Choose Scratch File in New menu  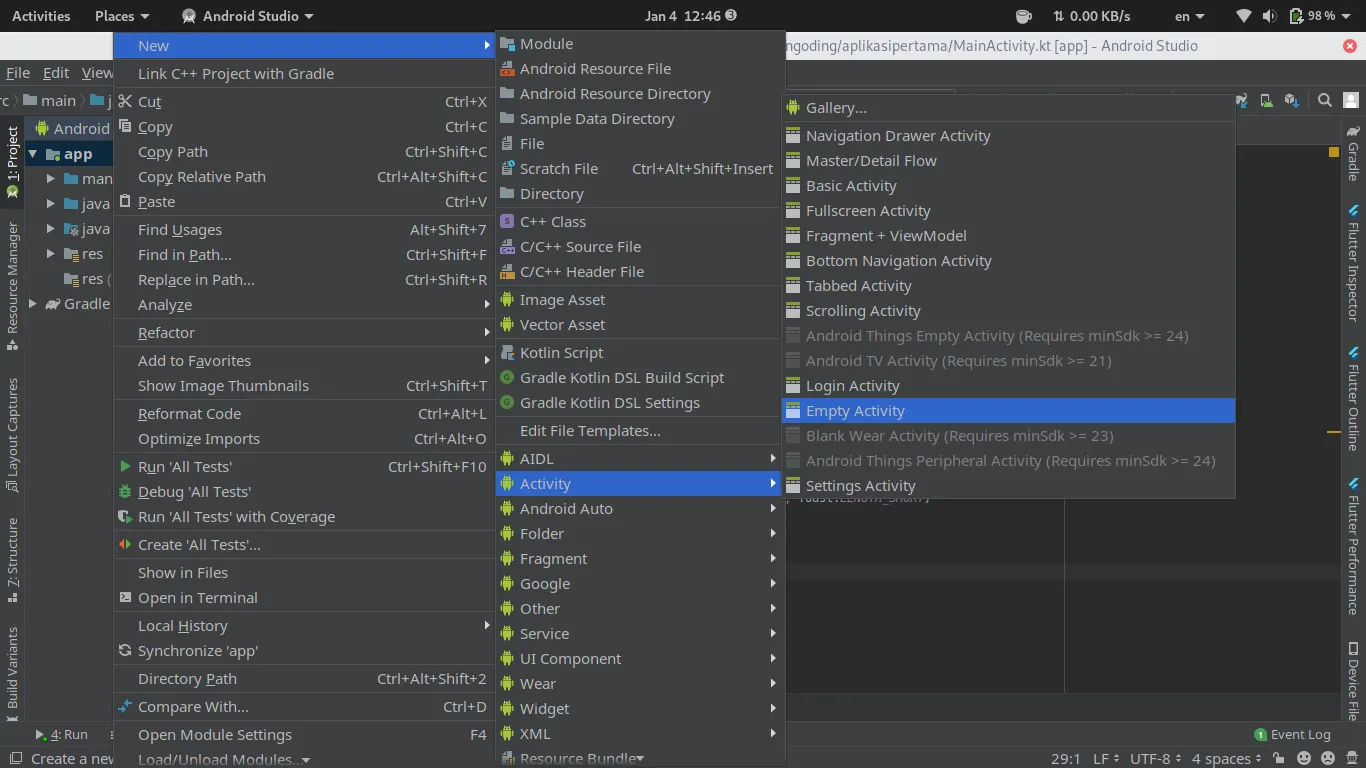pyautogui.click(x=640, y=169)
